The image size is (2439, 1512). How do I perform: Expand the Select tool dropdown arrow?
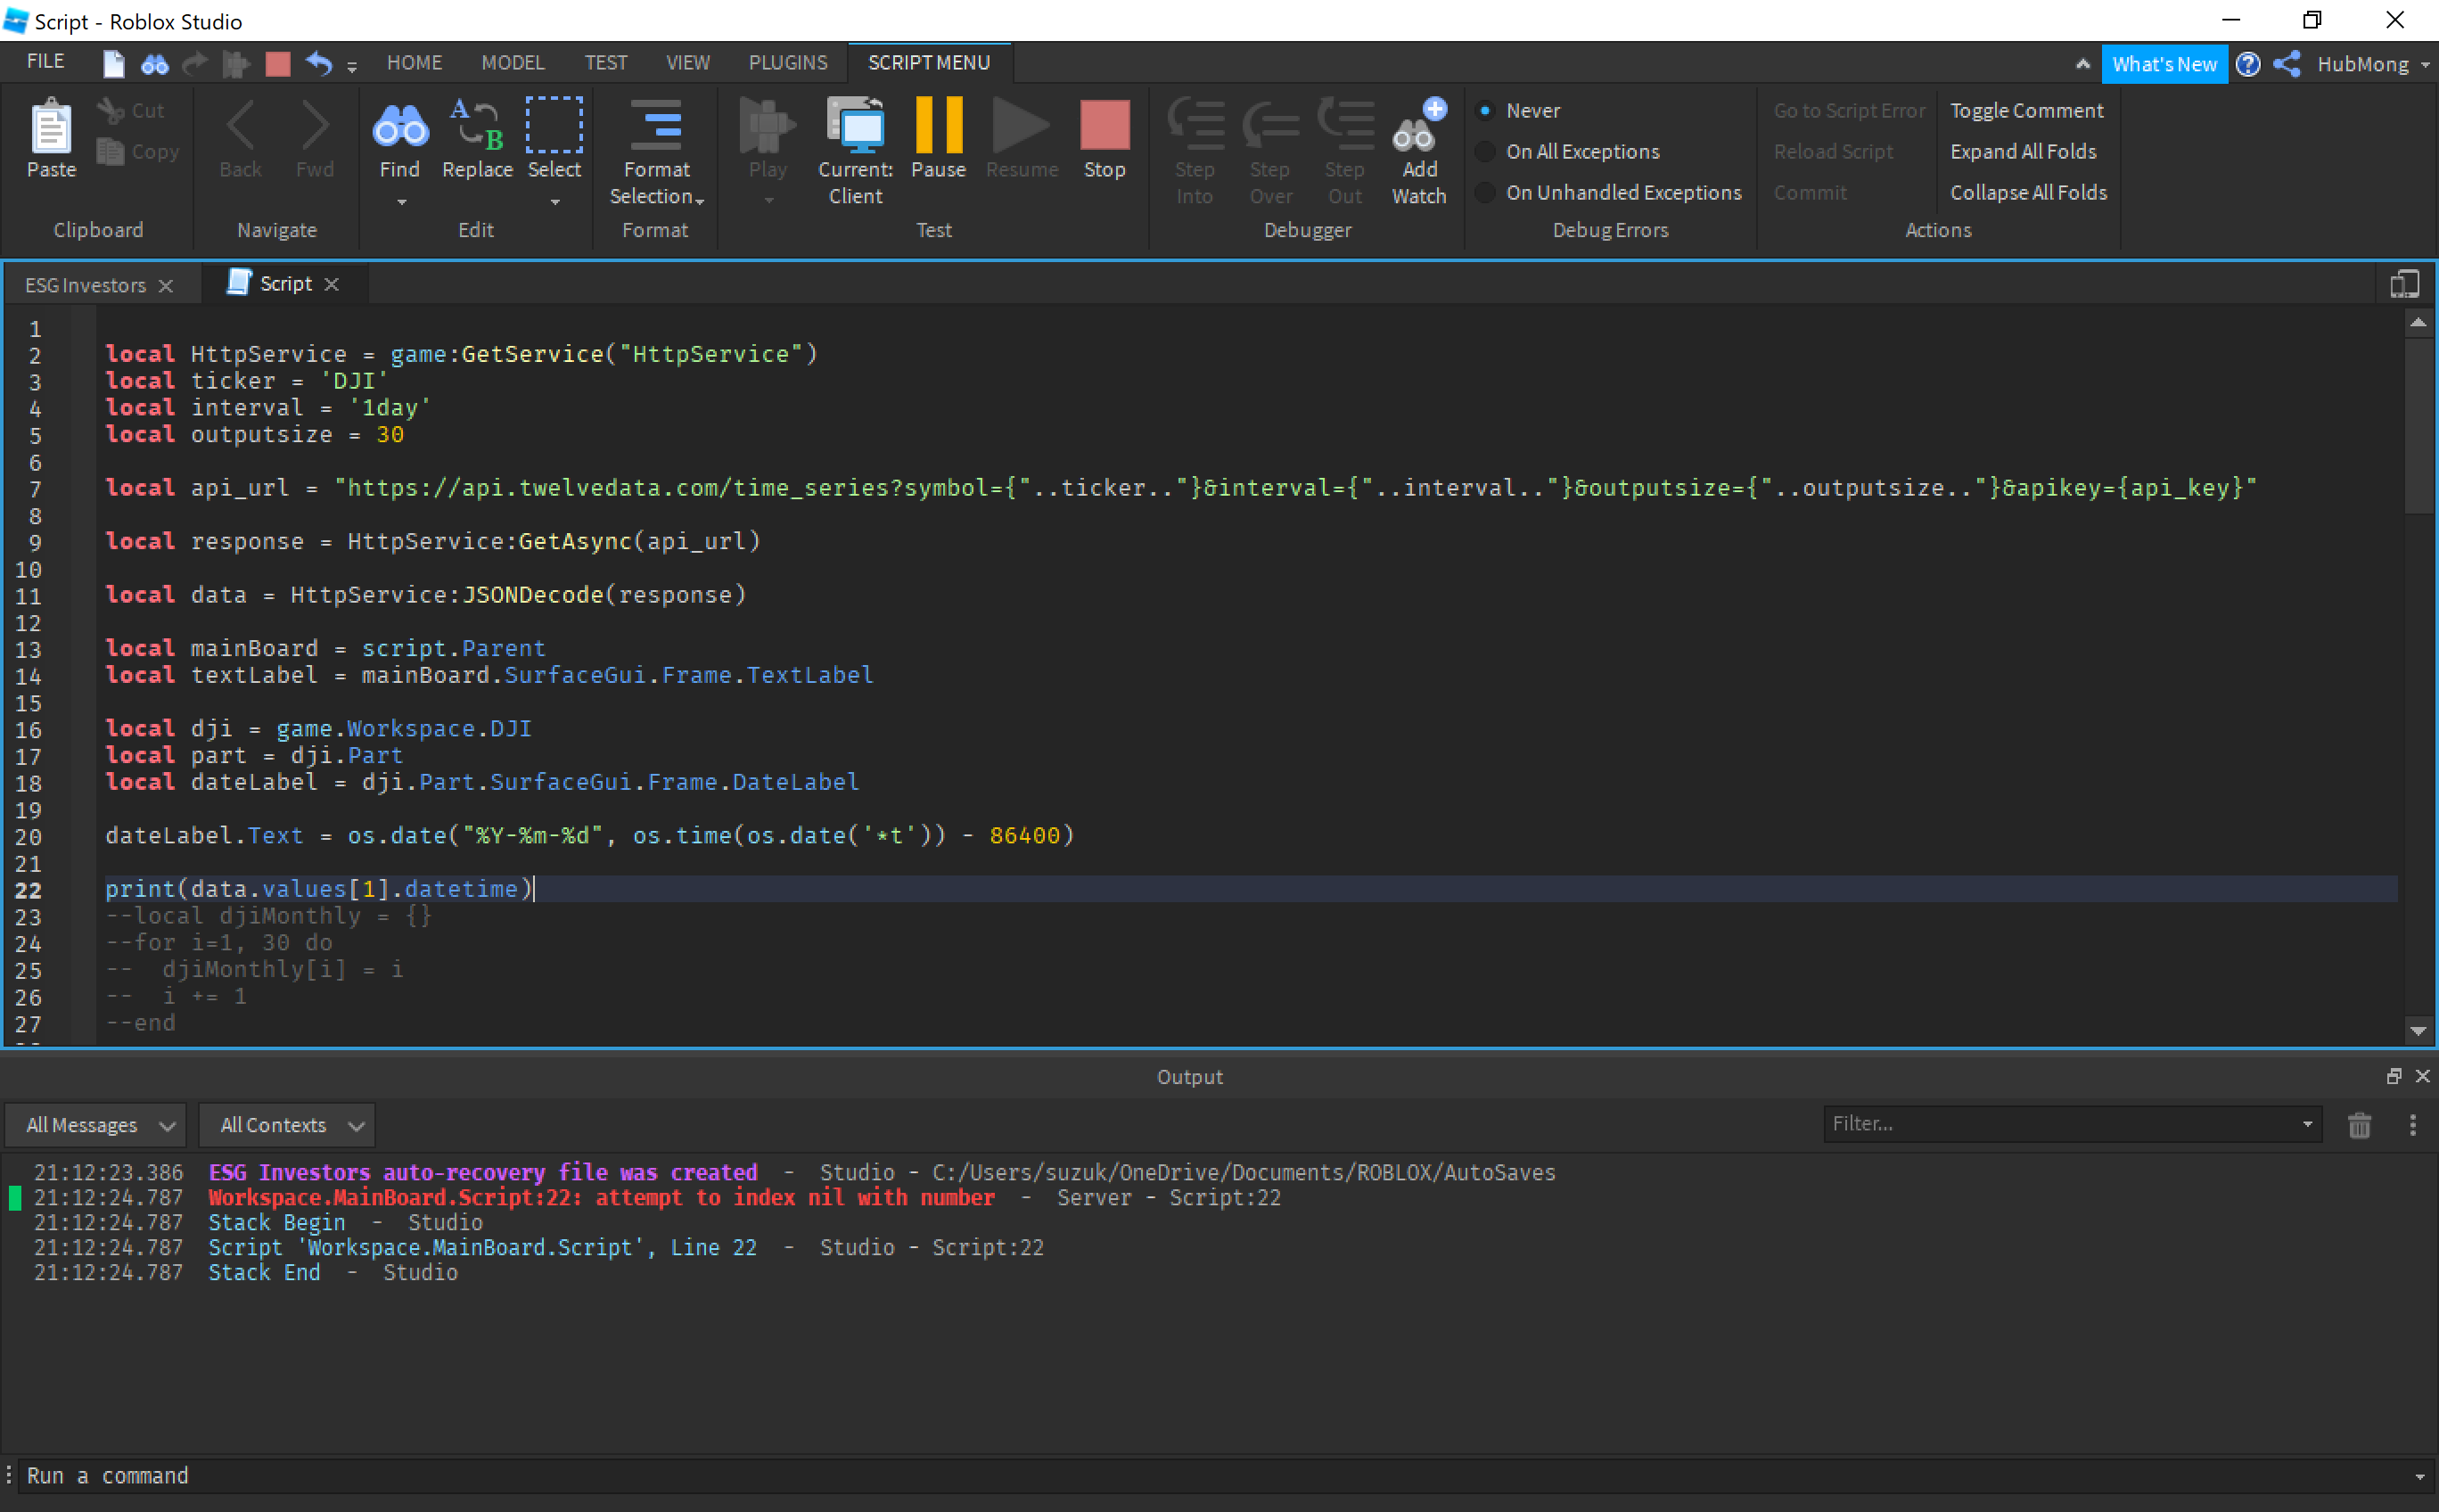click(x=555, y=203)
